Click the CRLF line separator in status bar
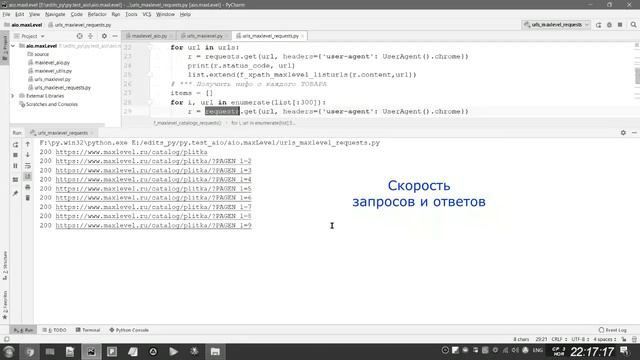 point(559,339)
